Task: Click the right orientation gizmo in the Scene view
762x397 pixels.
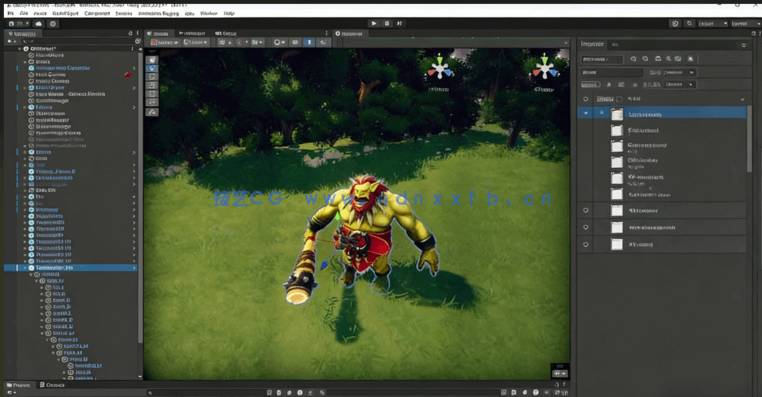Action: tap(545, 69)
